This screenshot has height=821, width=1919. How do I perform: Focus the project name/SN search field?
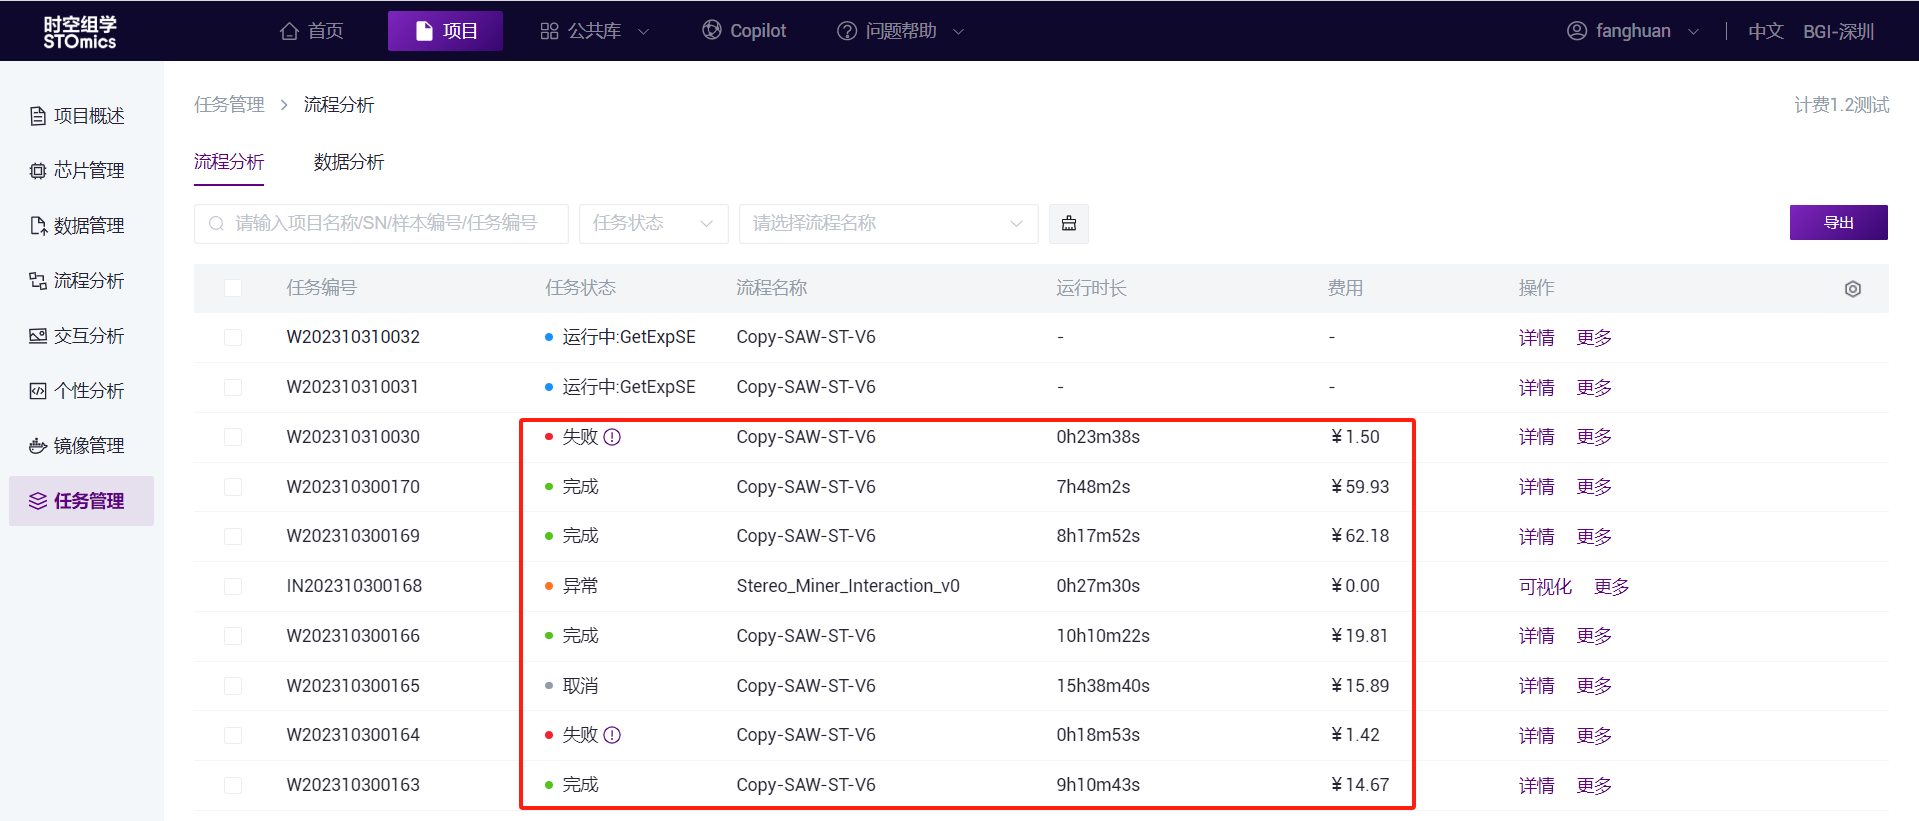point(381,223)
